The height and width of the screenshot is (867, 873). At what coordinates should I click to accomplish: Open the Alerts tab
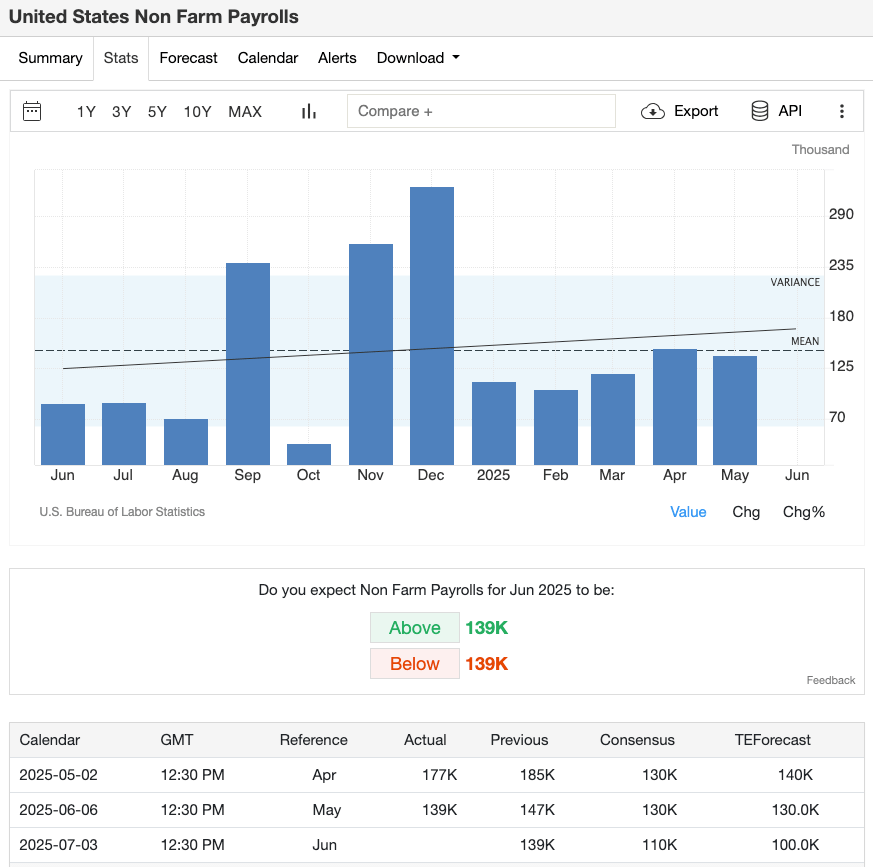click(337, 58)
